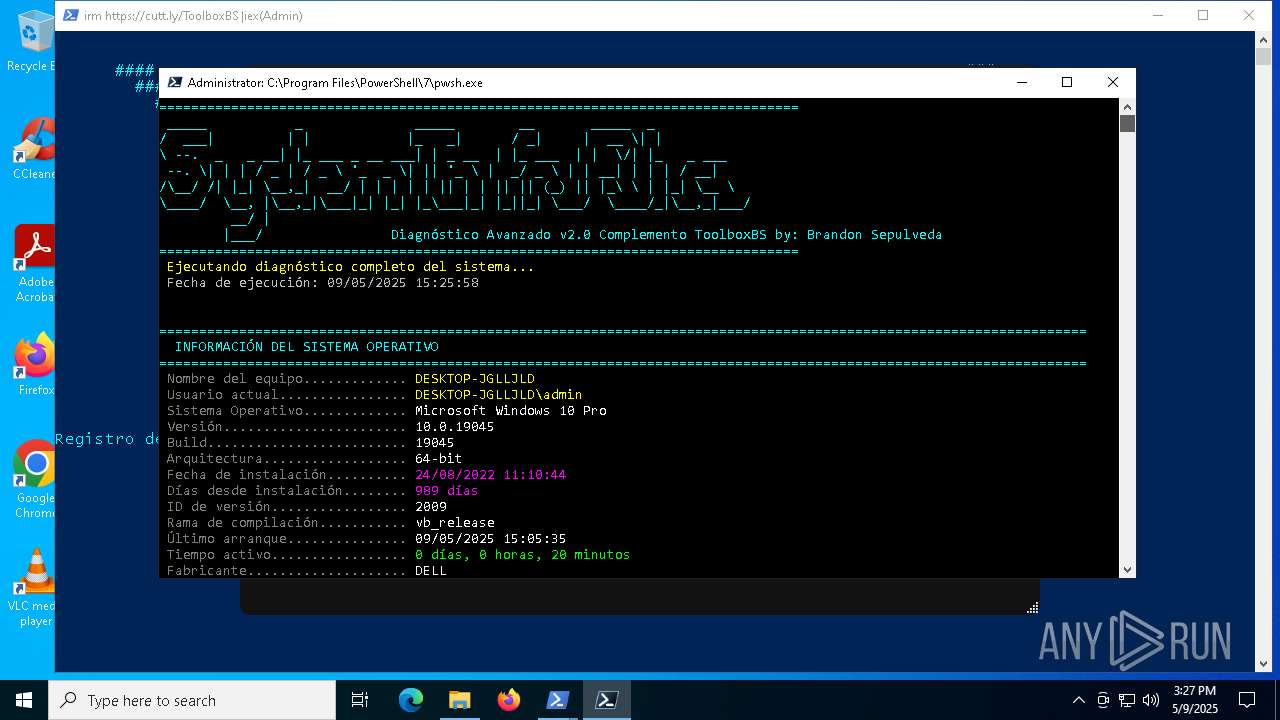The height and width of the screenshot is (720, 1280).
Task: Click last boot 09/05/2025 15:05:35
Action: (490, 539)
